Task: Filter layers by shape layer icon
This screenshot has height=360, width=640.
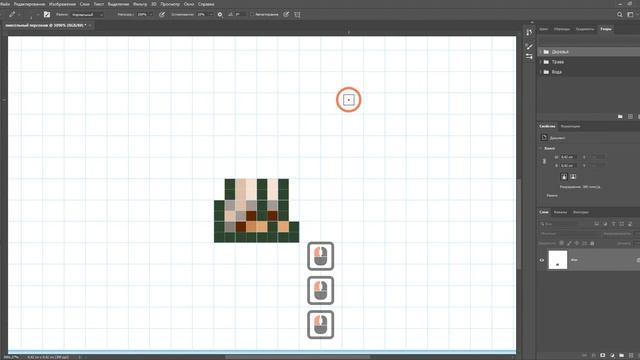Action: tap(622, 224)
